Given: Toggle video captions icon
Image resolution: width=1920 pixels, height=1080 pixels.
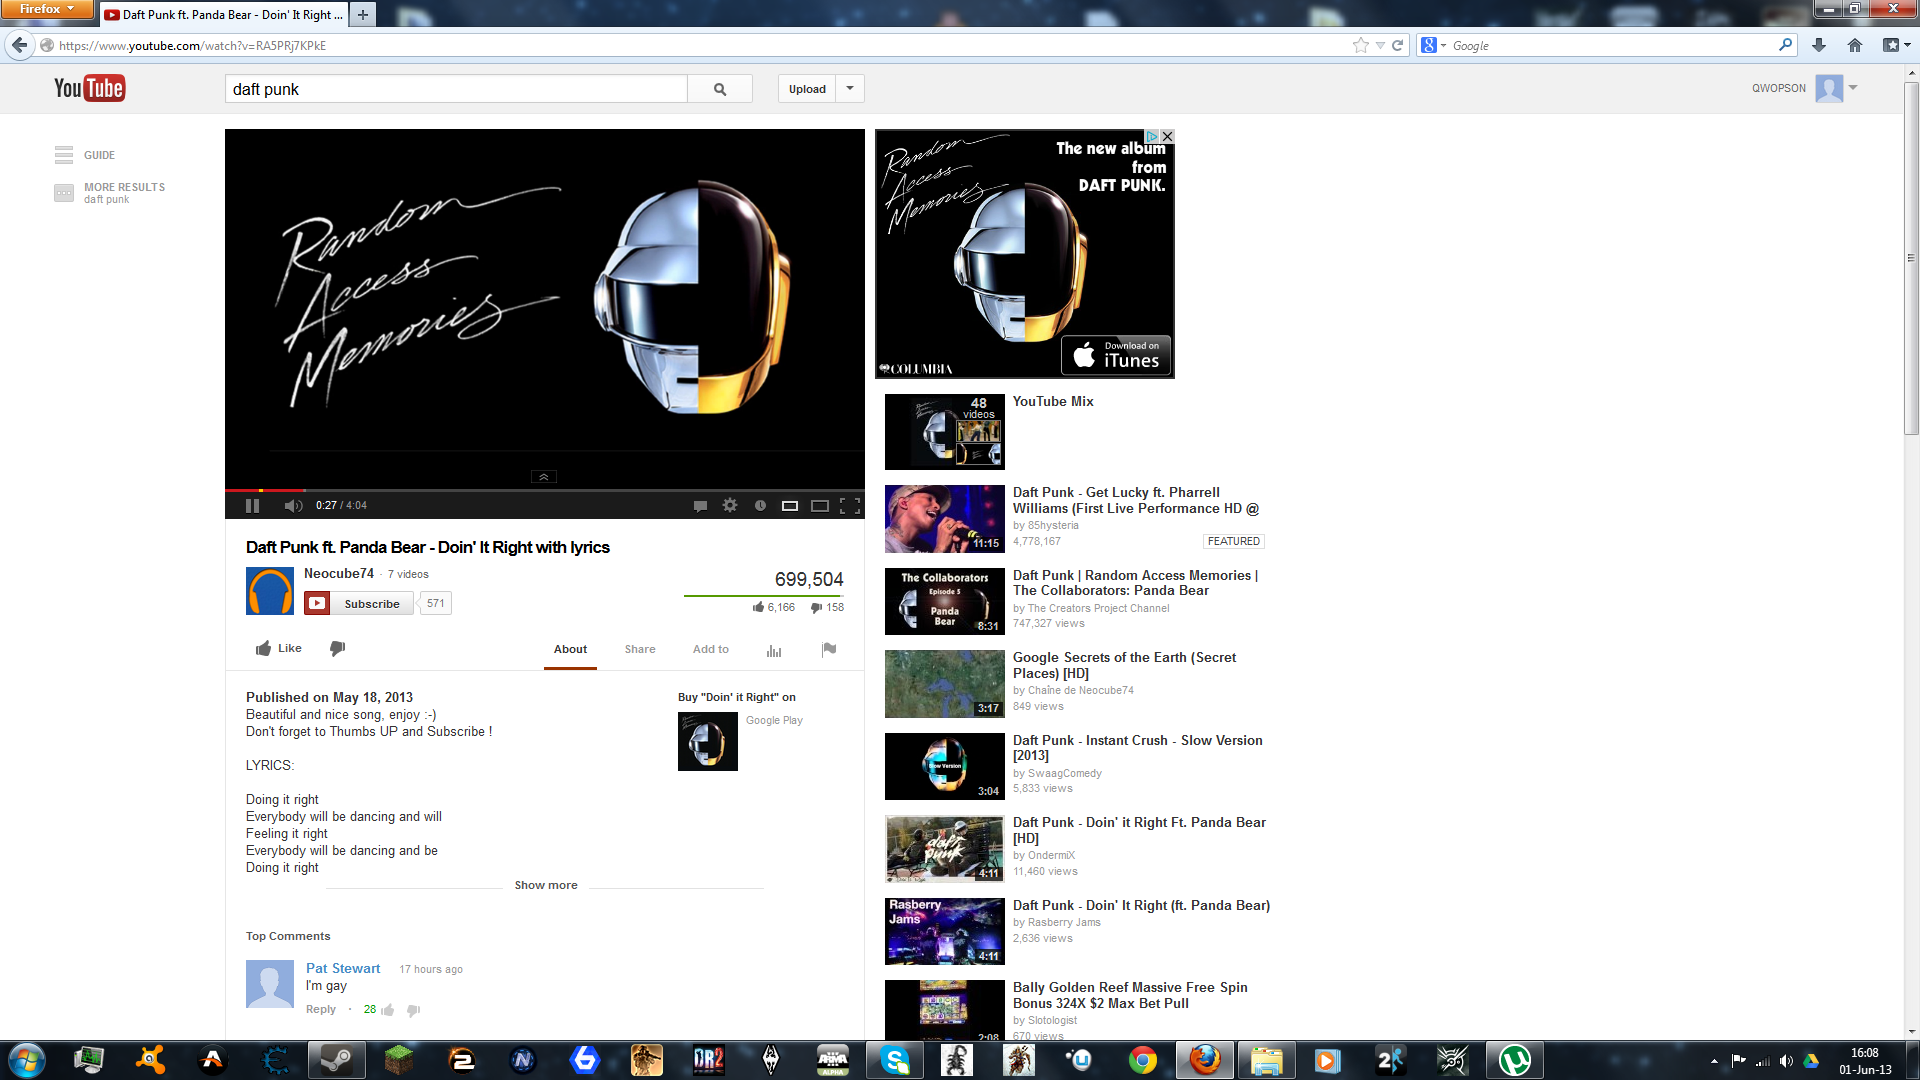Looking at the screenshot, I should click(x=700, y=506).
